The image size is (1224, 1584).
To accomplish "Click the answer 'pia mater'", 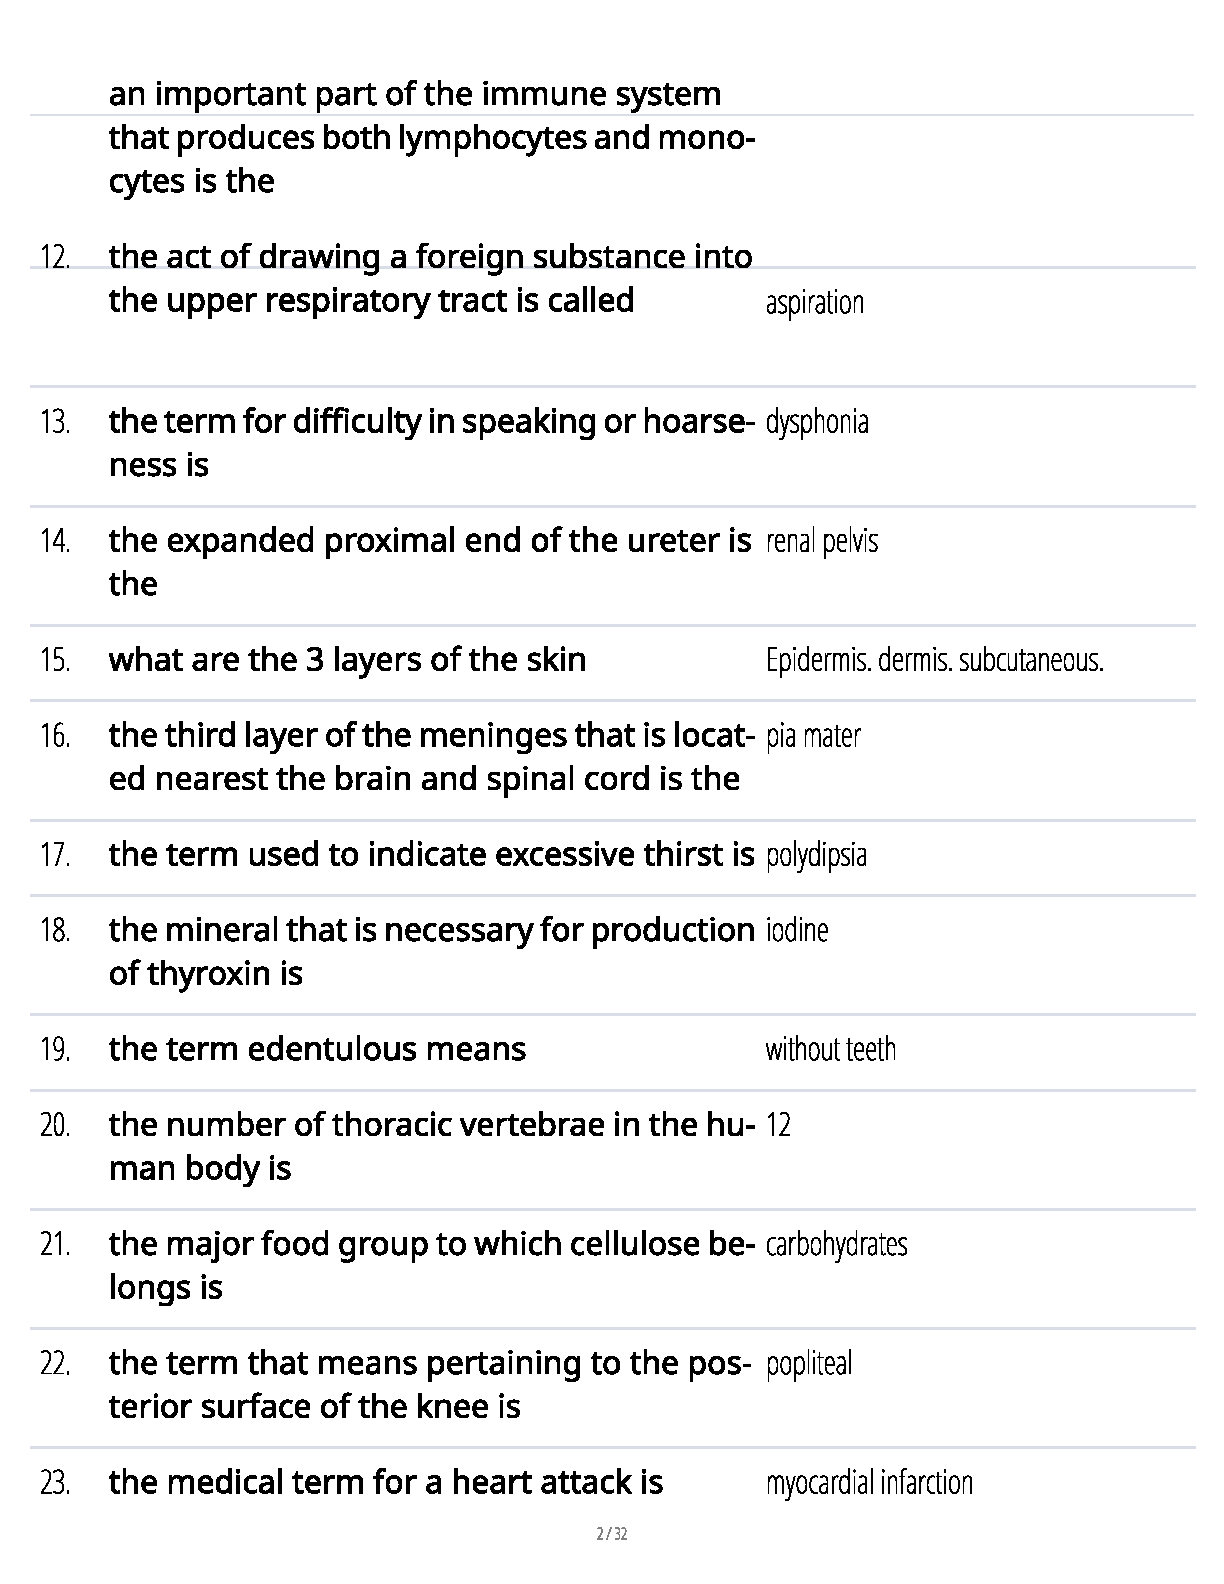I will coord(813,736).
